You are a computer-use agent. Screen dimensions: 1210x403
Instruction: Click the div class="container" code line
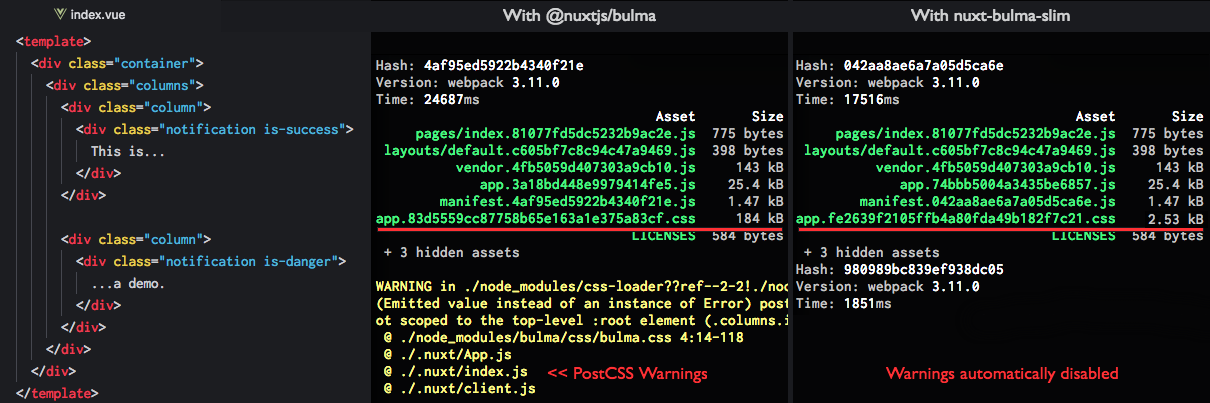117,64
